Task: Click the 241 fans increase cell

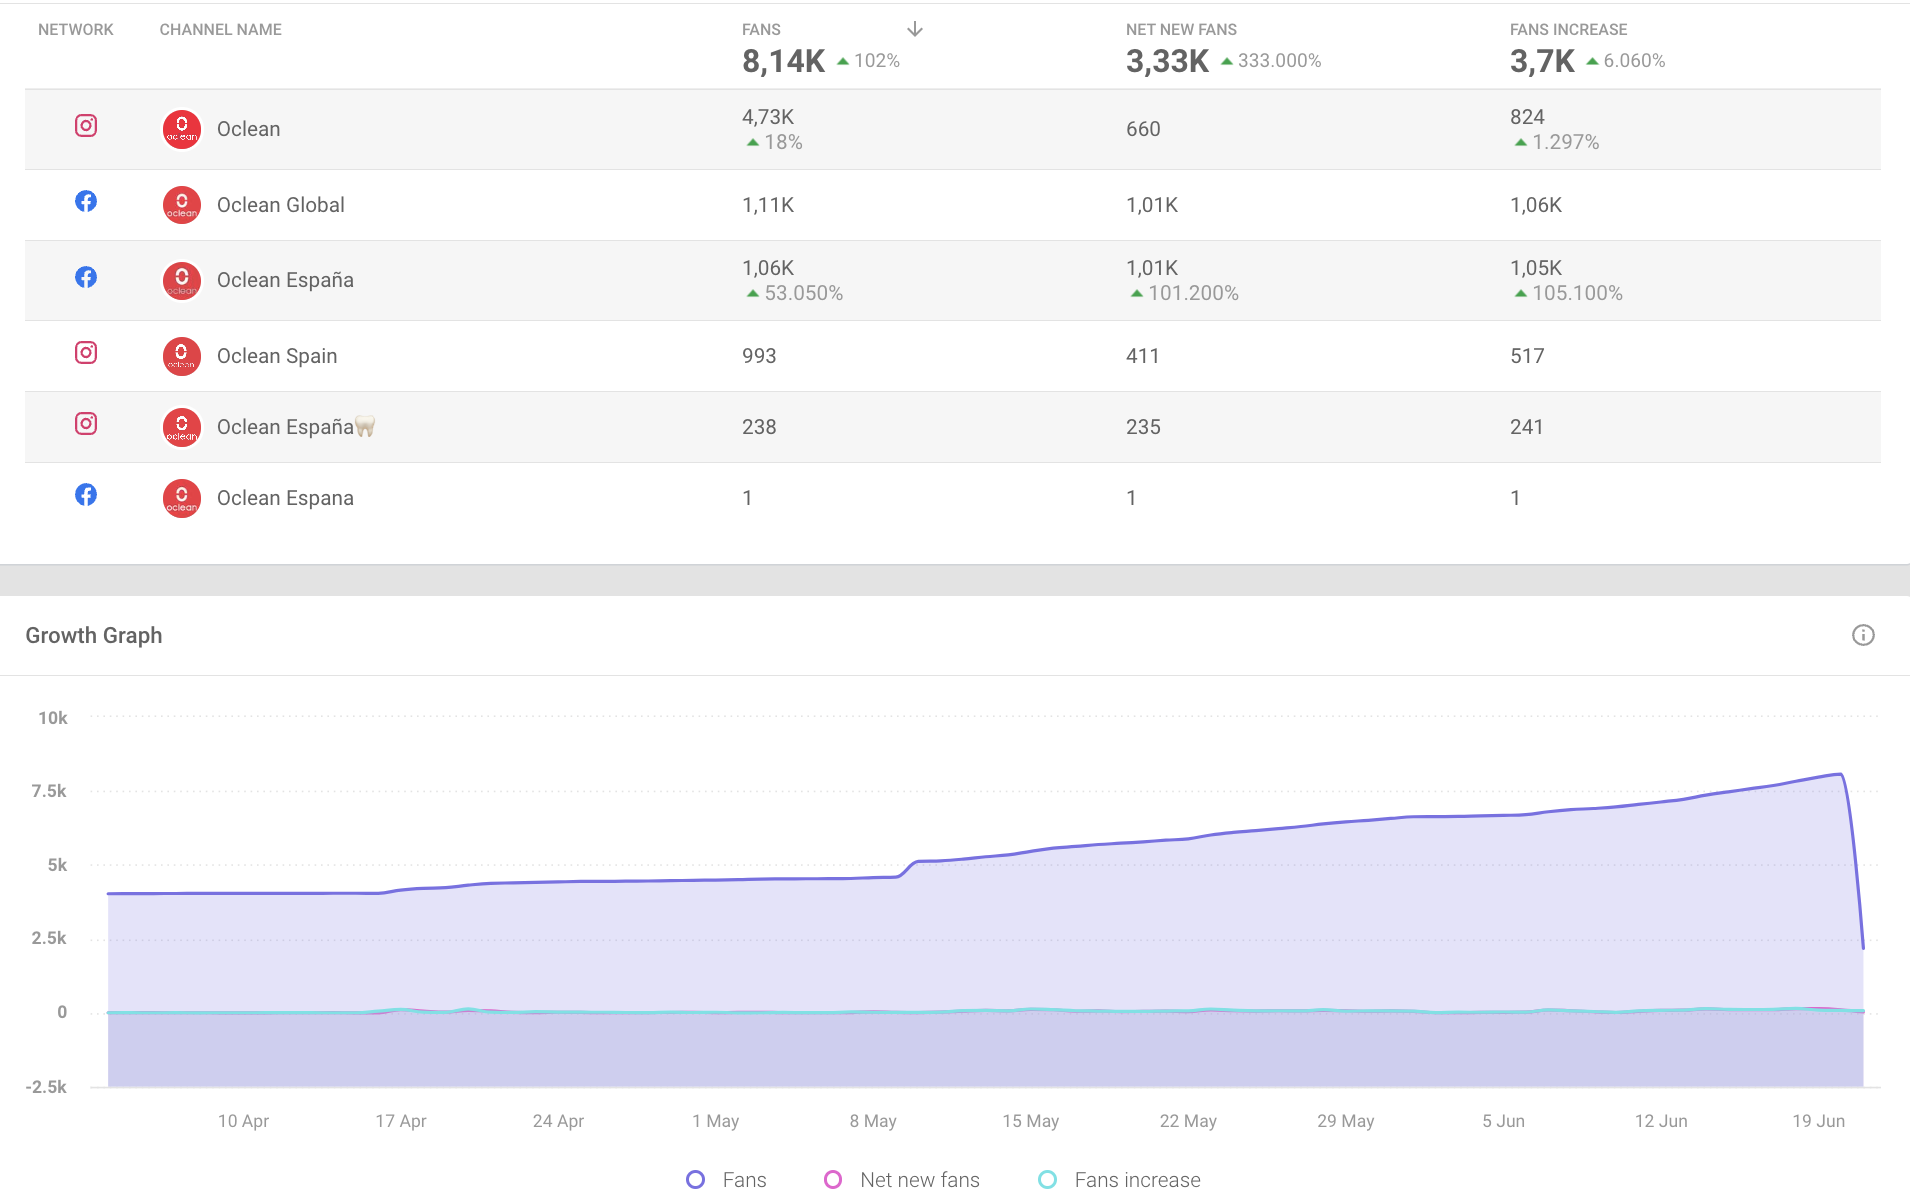Action: [x=1527, y=427]
